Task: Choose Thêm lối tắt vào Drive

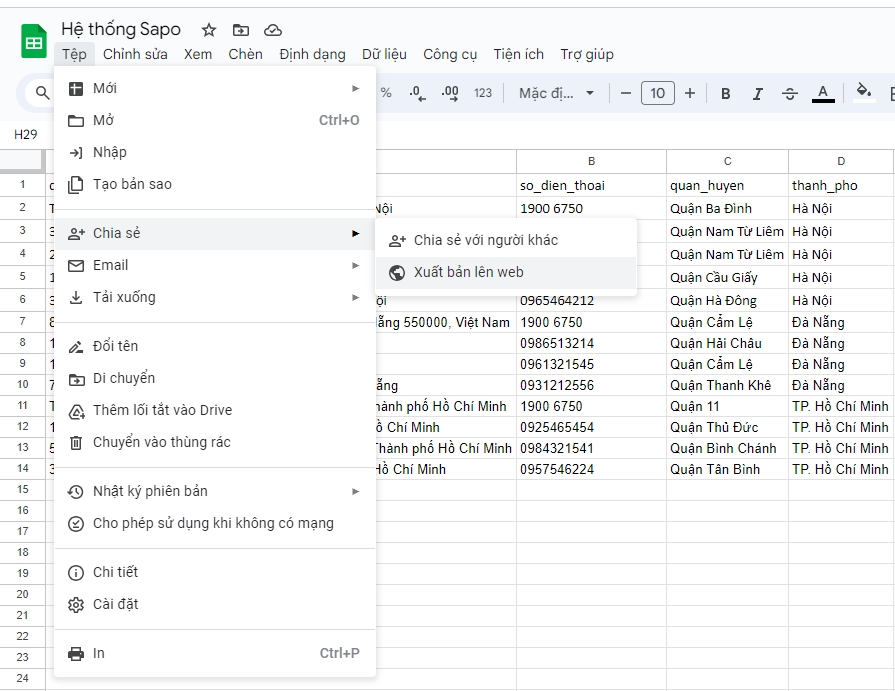Action: point(215,410)
